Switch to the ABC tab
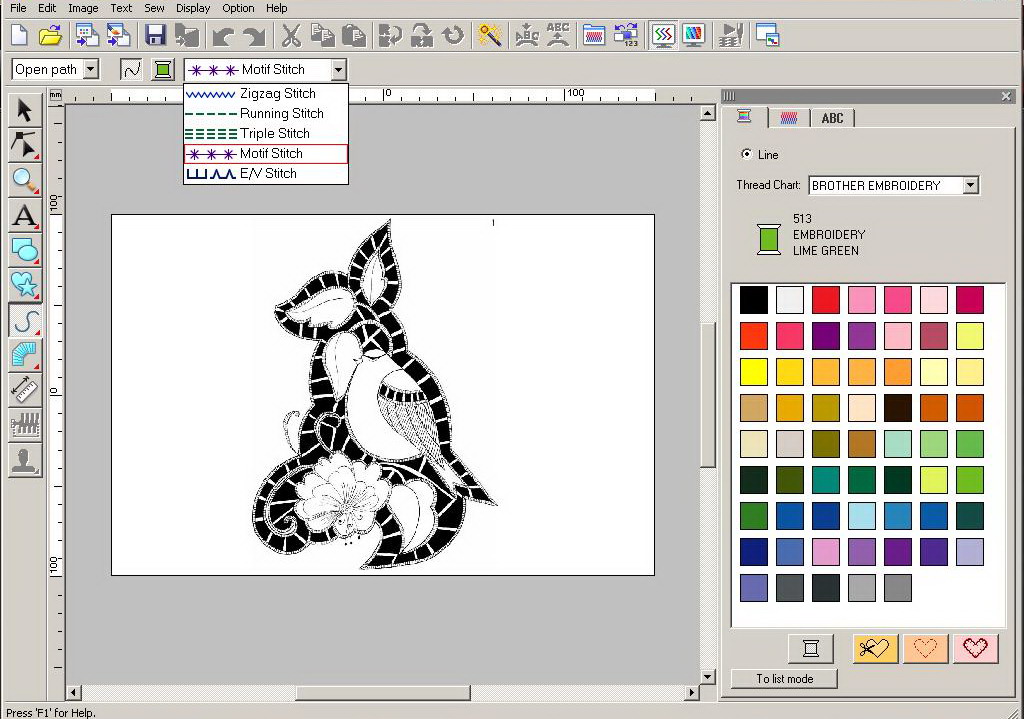 [832, 118]
